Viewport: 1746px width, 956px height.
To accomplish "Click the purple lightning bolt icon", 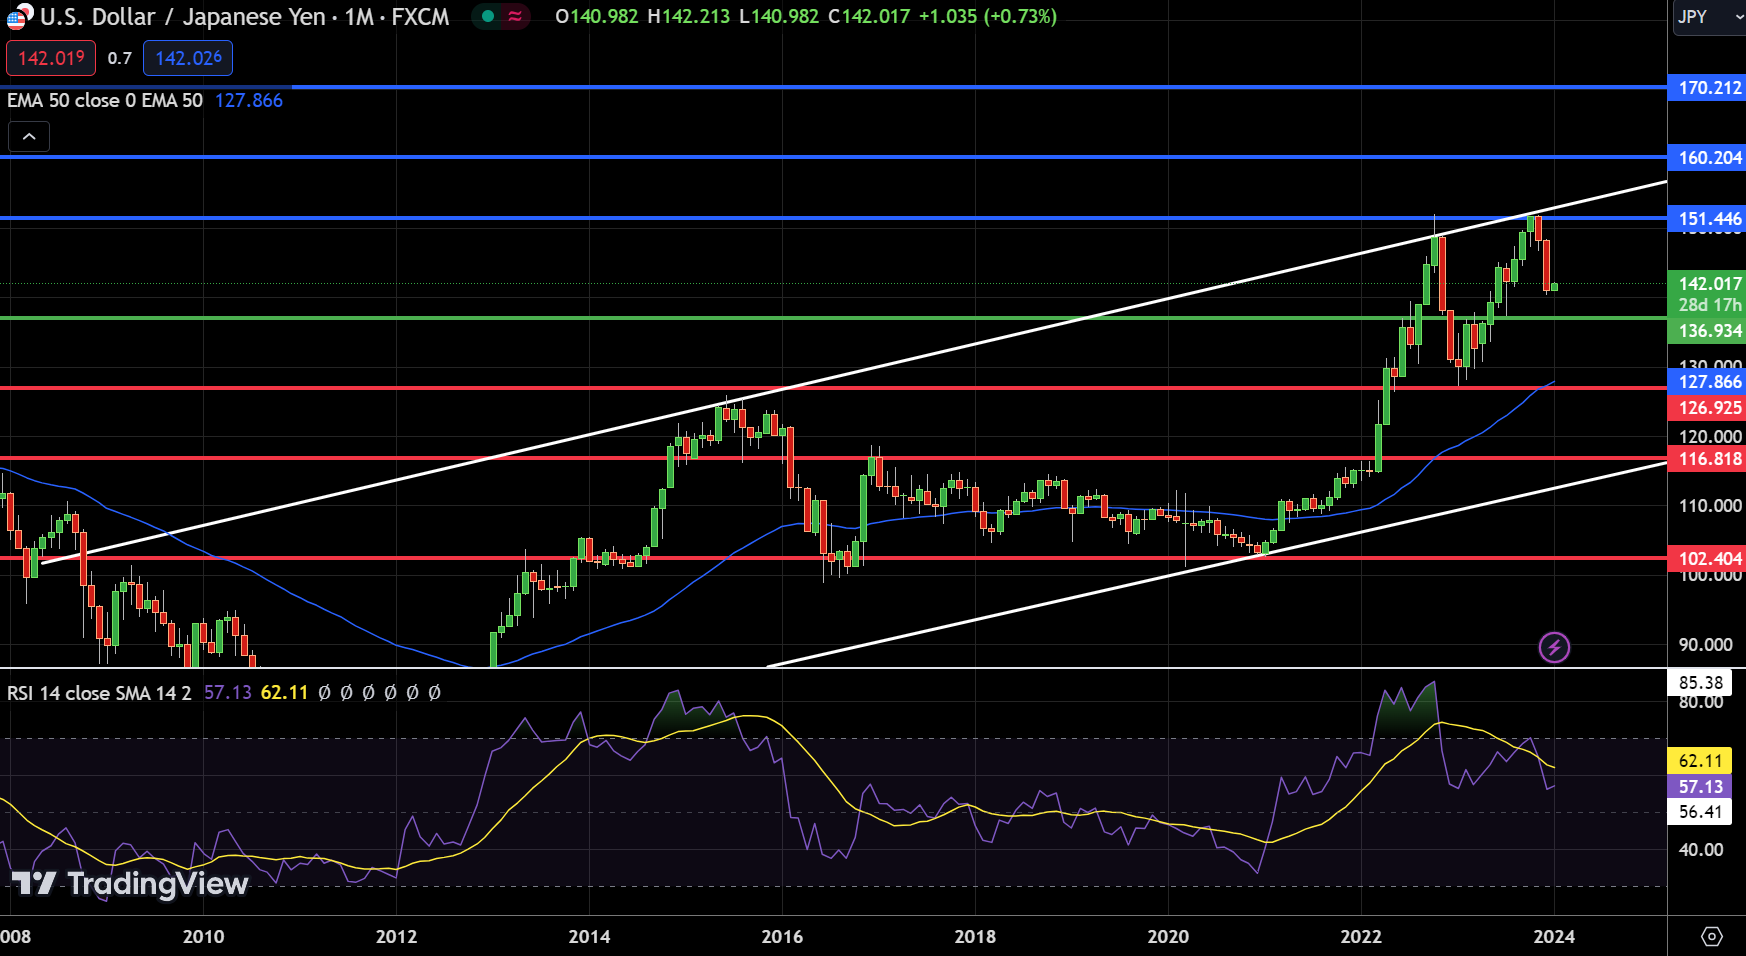I will (x=1554, y=648).
